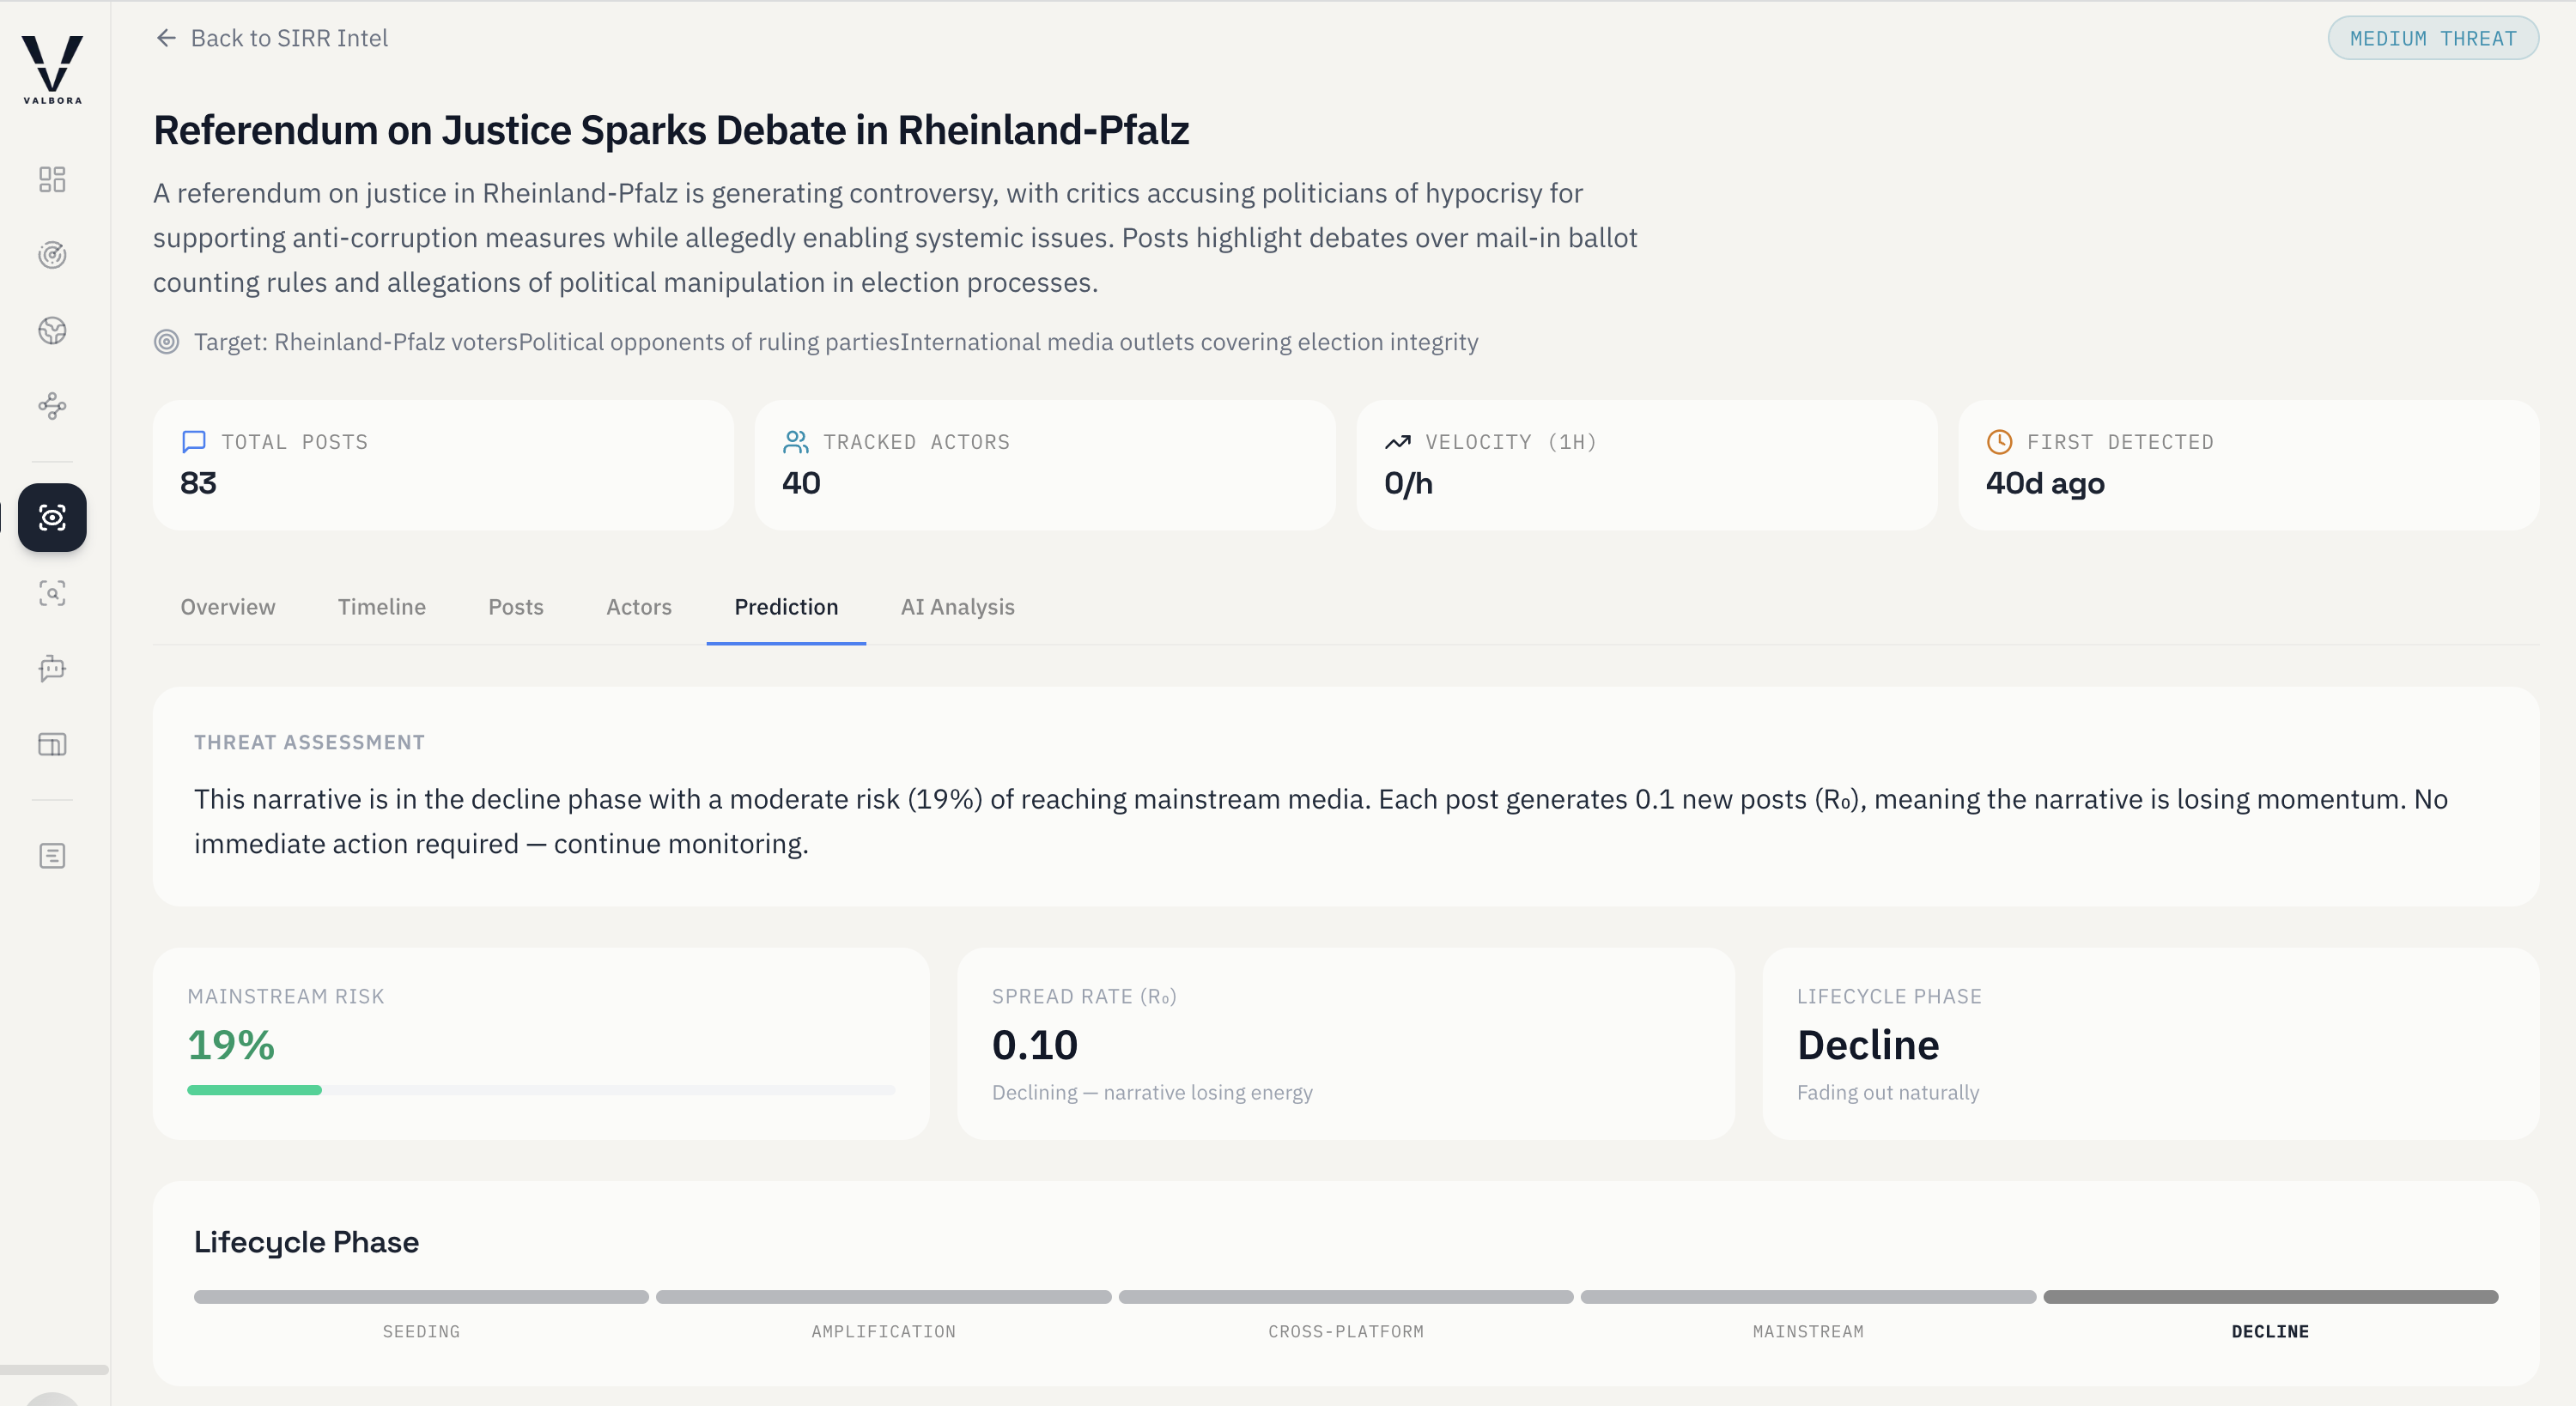Open the AI Analysis tab

click(957, 607)
